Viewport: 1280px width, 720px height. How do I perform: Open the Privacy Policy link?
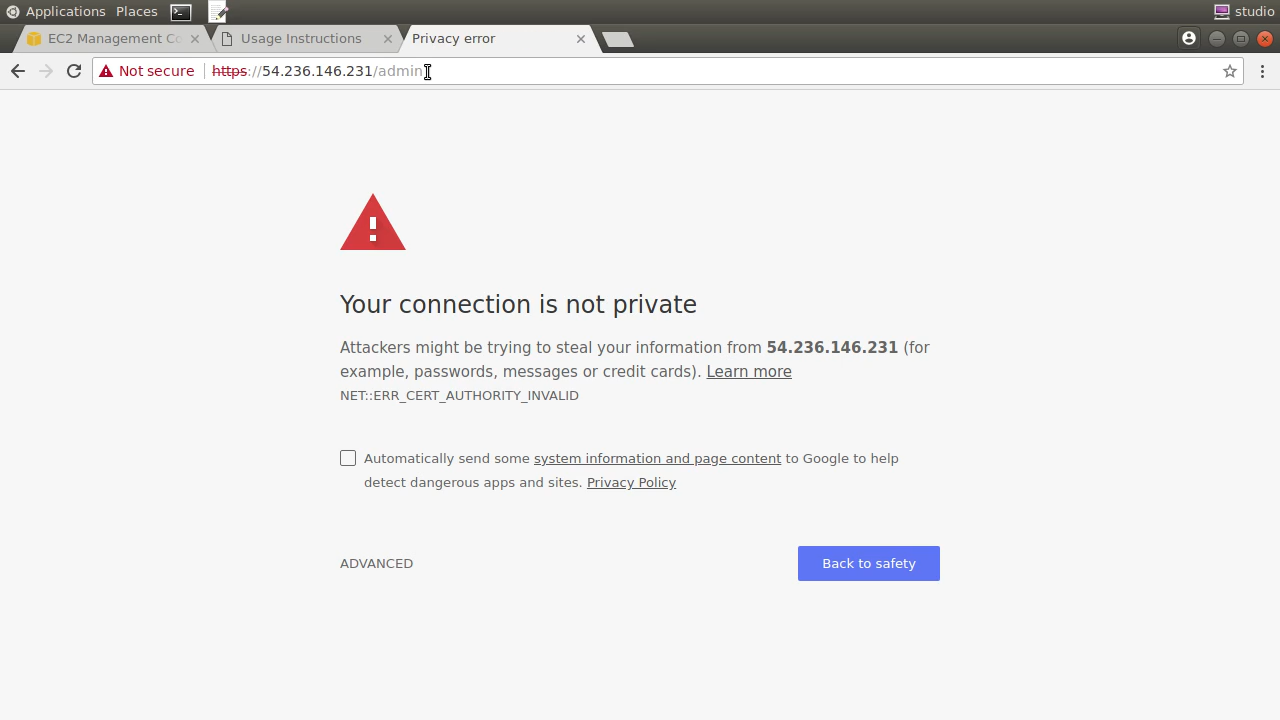pyautogui.click(x=631, y=482)
